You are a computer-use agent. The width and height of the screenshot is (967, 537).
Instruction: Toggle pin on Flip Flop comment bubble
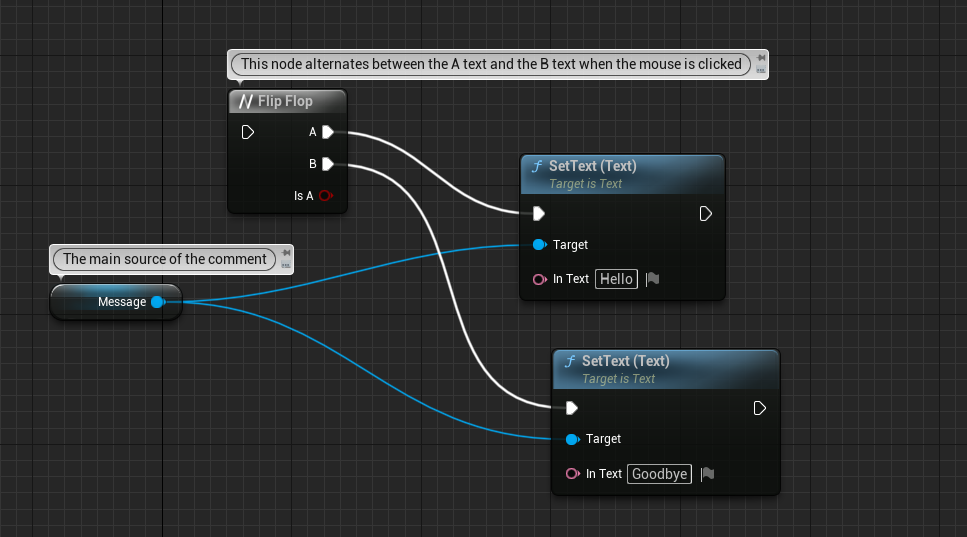pos(761,58)
